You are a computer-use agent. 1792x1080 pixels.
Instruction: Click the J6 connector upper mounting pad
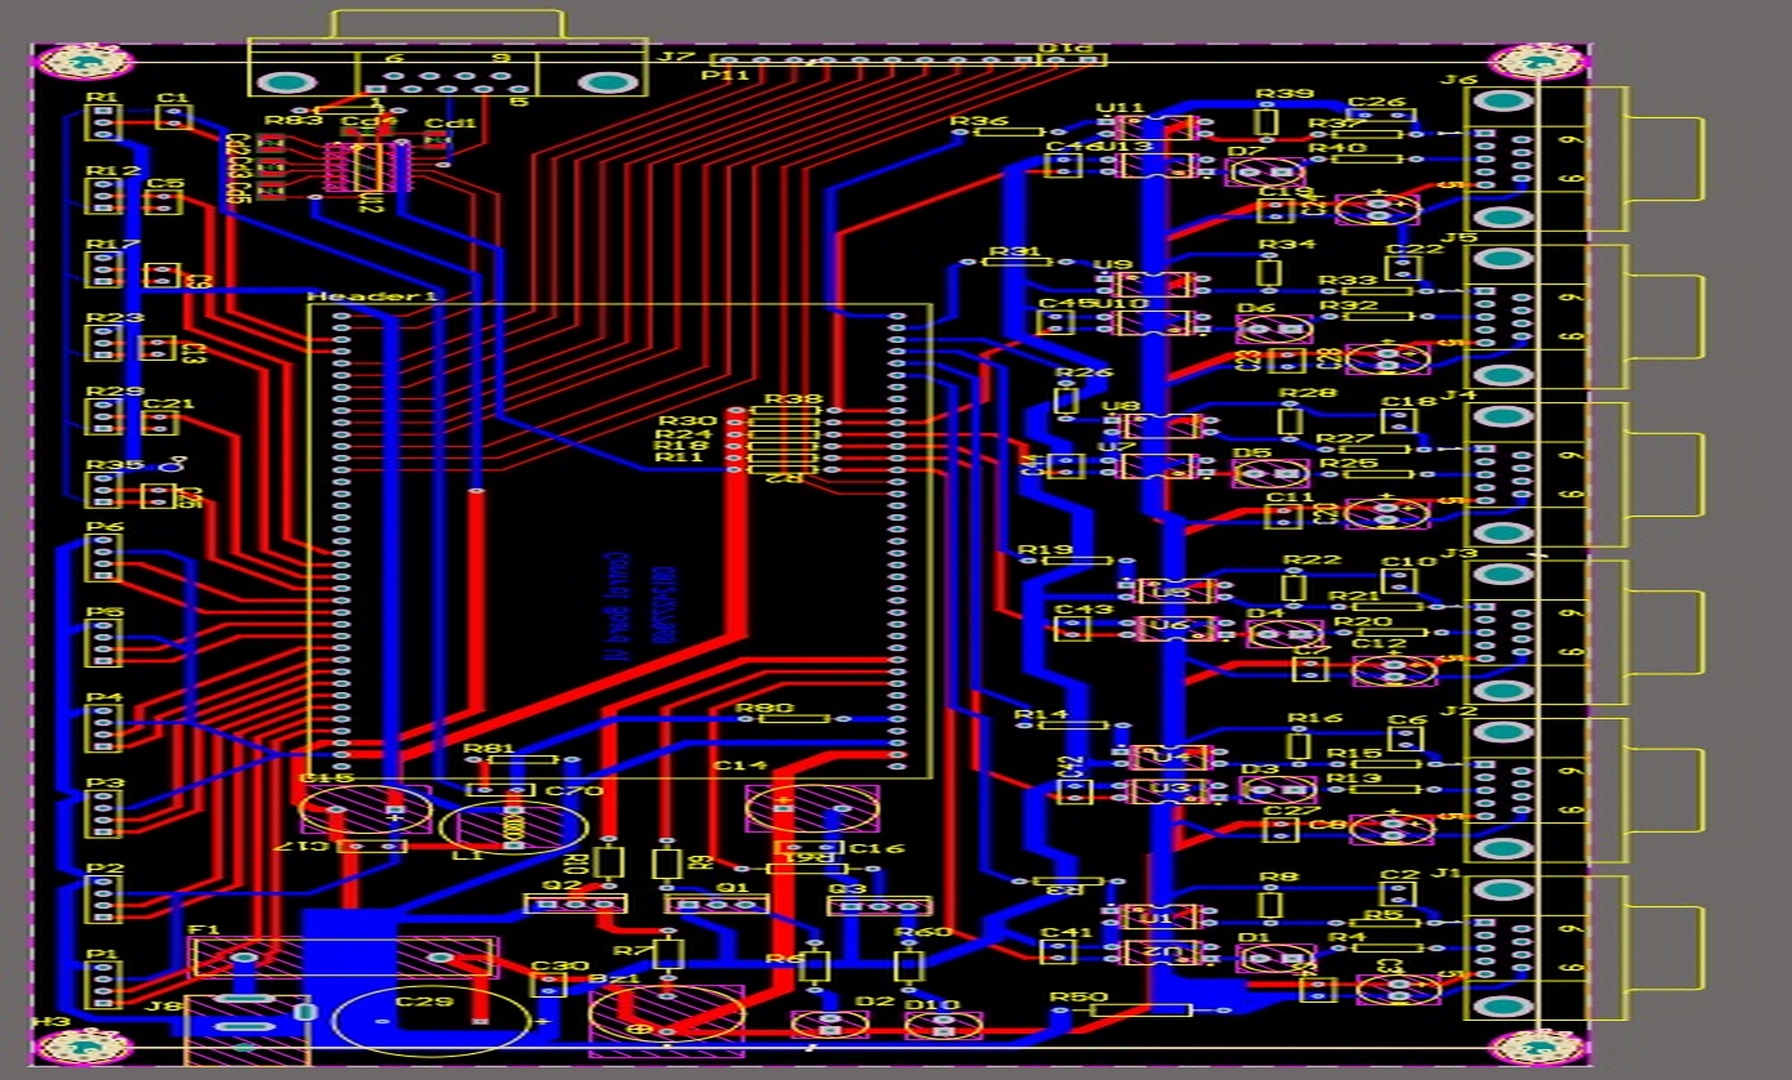1503,101
